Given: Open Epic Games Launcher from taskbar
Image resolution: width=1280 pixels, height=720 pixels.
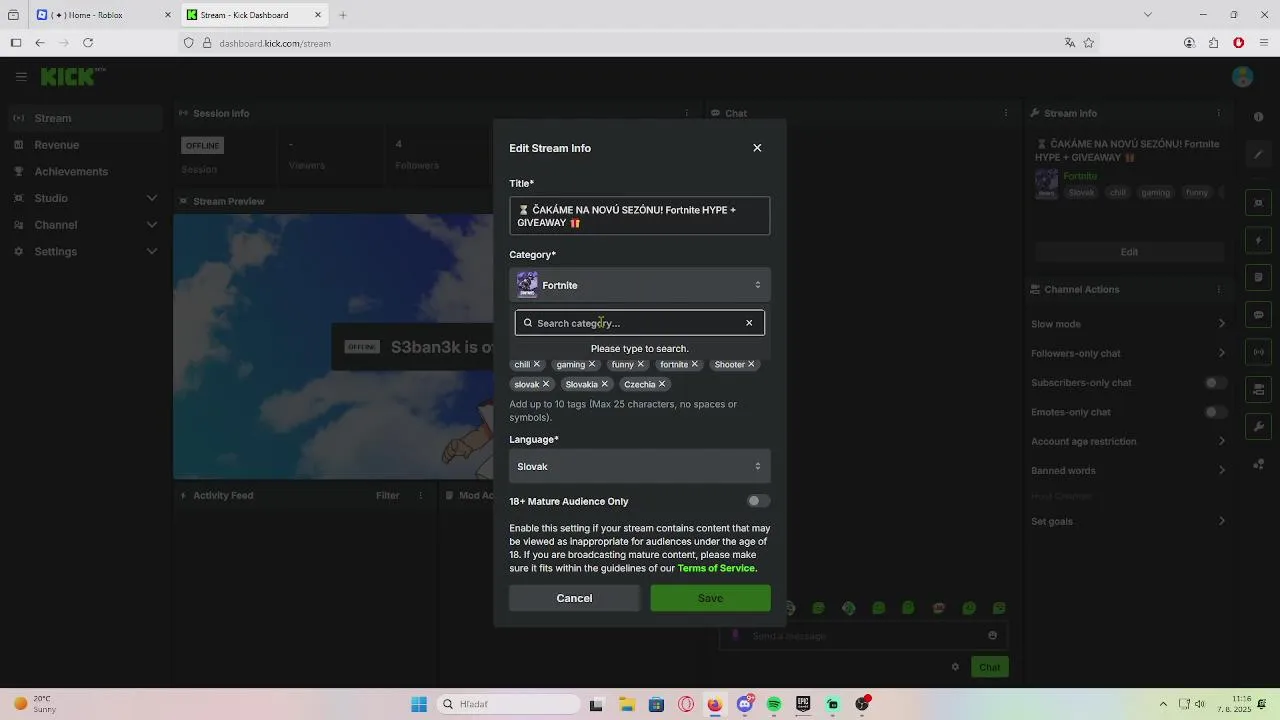Looking at the screenshot, I should pyautogui.click(x=803, y=704).
